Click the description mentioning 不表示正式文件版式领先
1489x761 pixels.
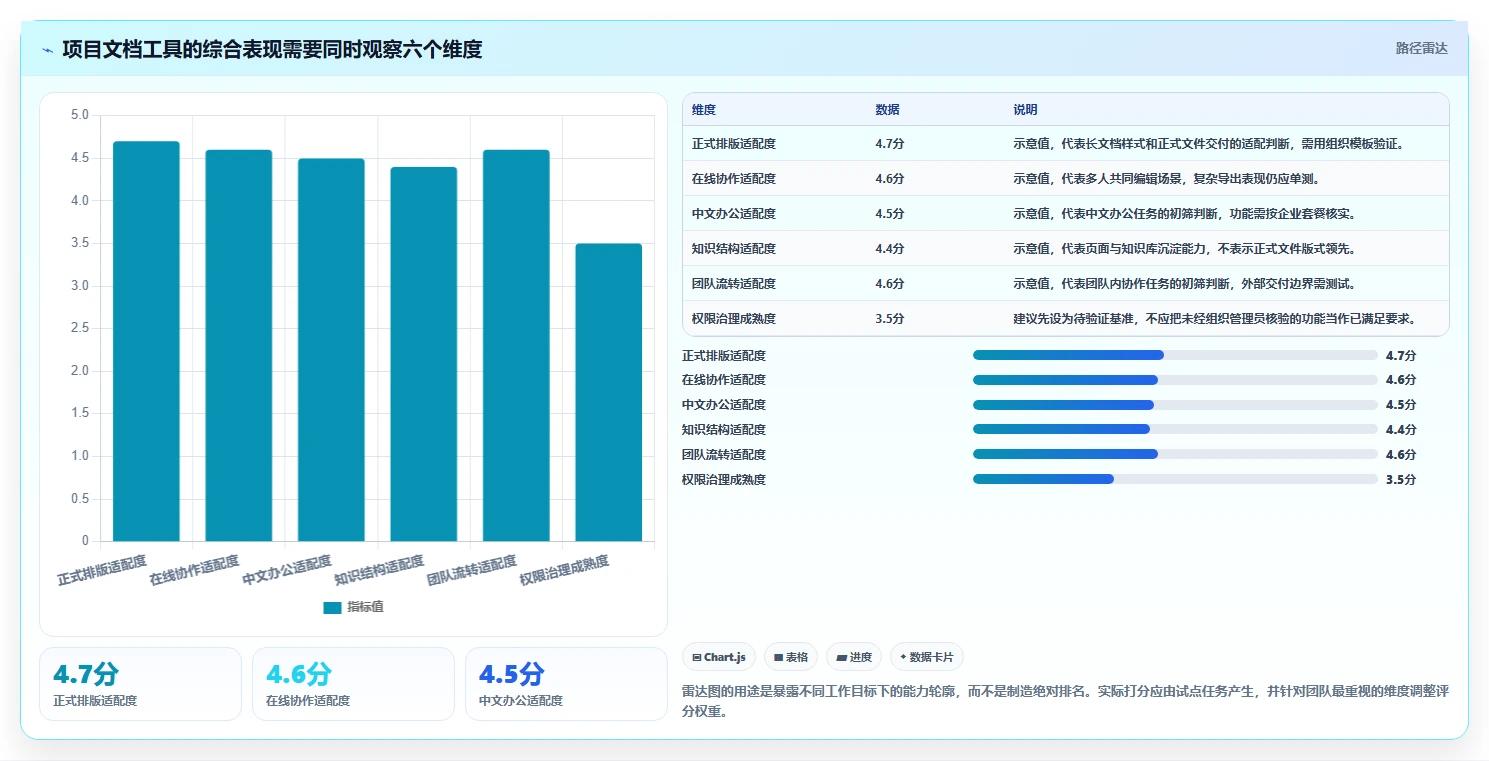click(1184, 249)
